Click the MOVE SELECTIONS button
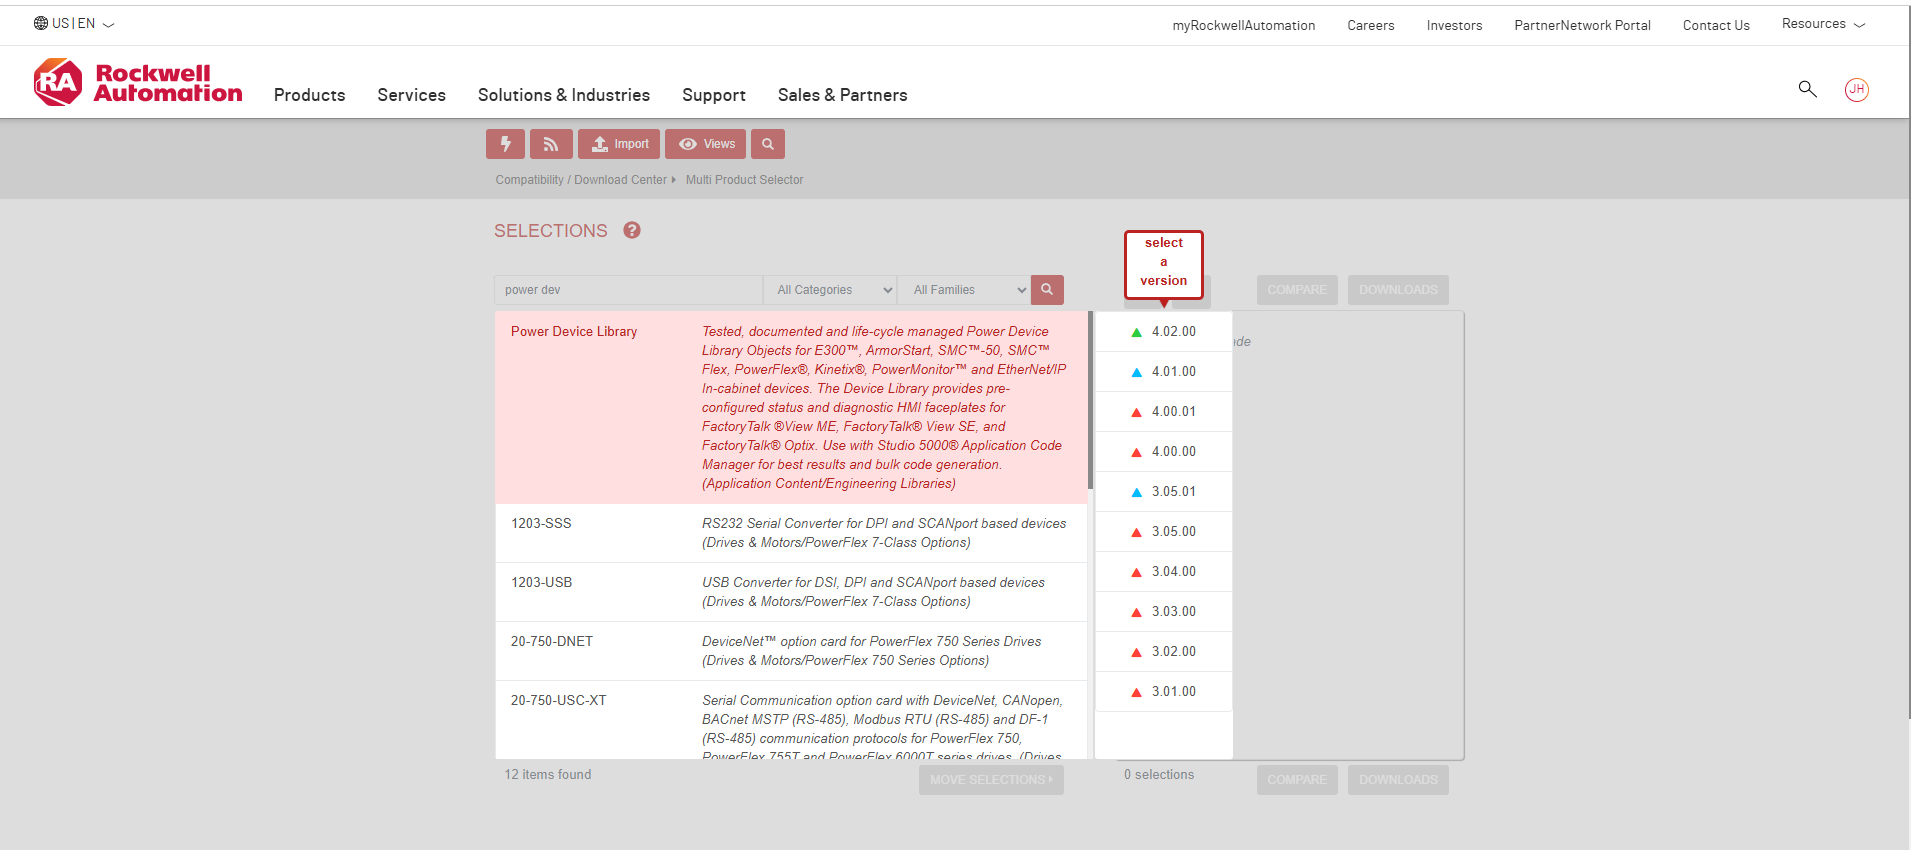The width and height of the screenshot is (1911, 850). [991, 780]
